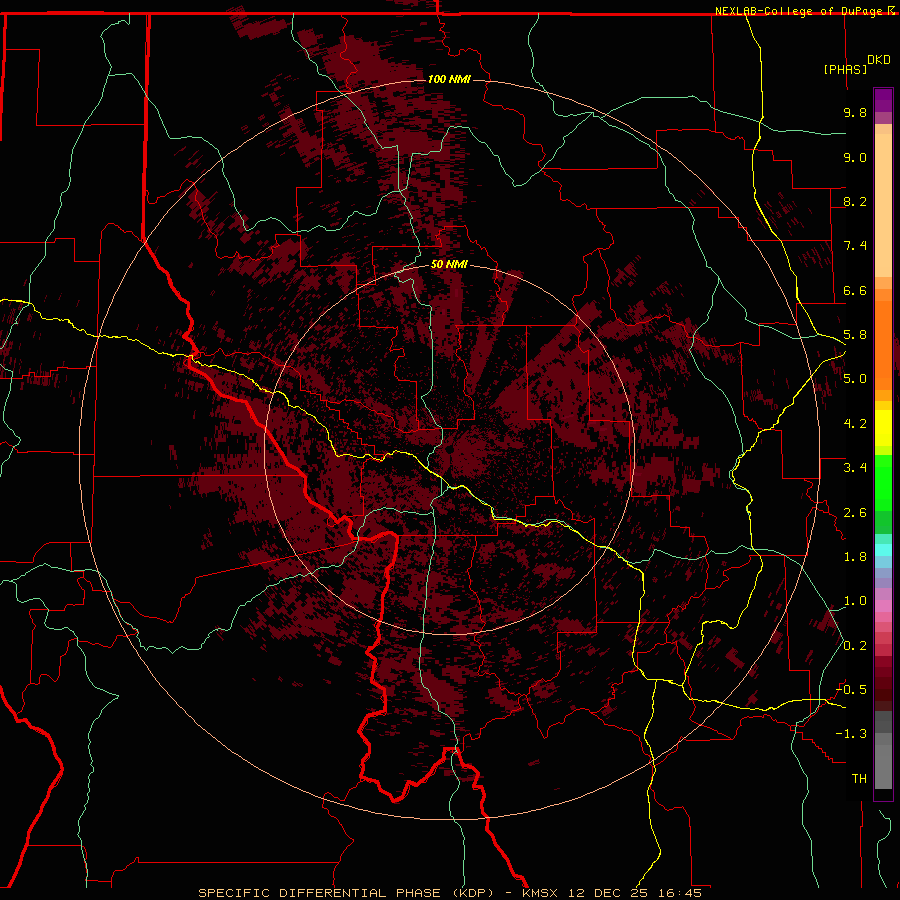This screenshot has height=900, width=900.
Task: Pick the cyan swatch beside 1.8
Action: [x=883, y=549]
